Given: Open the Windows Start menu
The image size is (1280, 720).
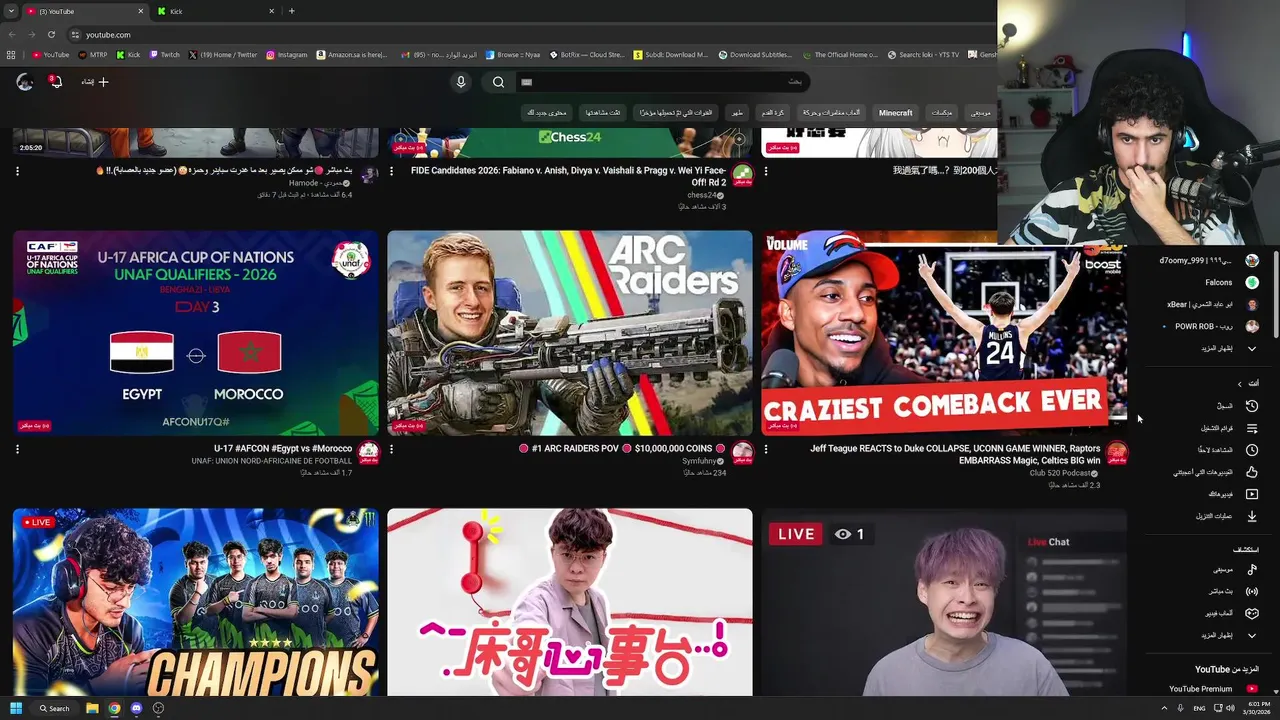Looking at the screenshot, I should pos(16,708).
